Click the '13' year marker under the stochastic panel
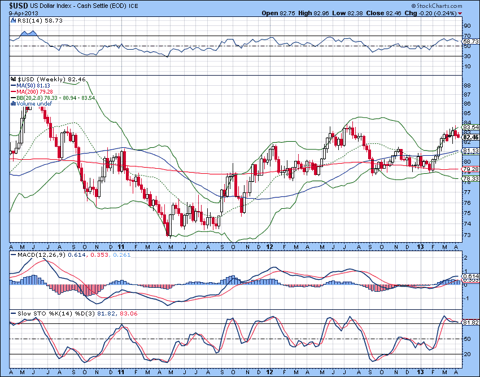Image resolution: width=480 pixels, height=377 pixels. tap(421, 372)
